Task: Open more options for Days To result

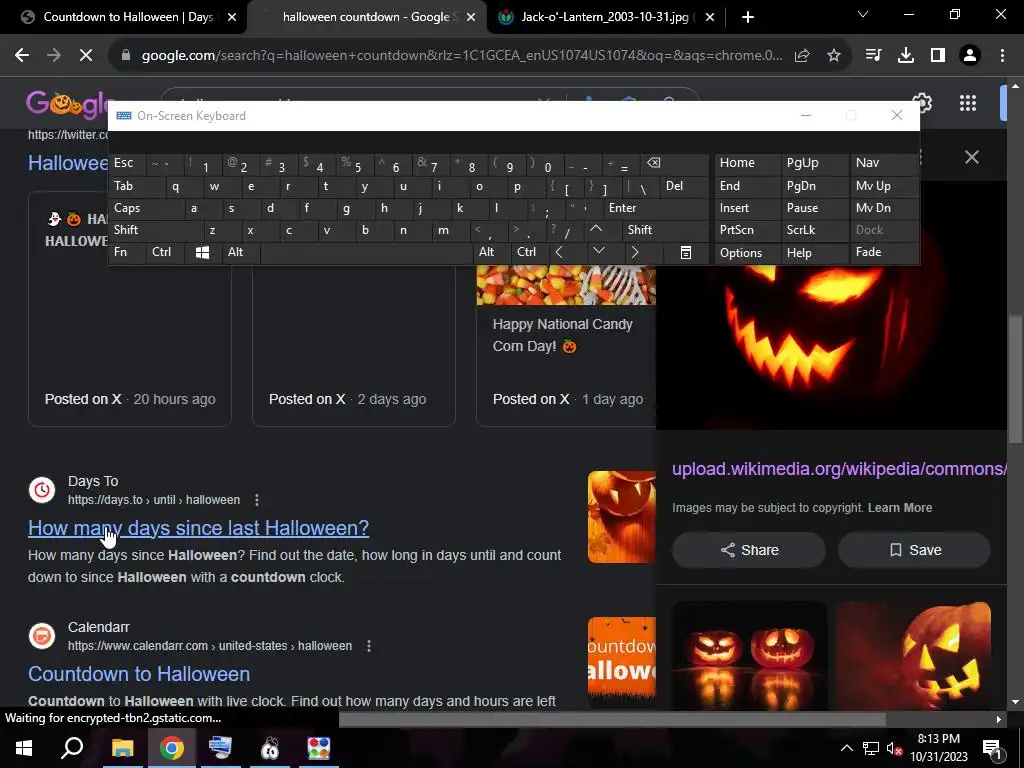Action: pos(257,500)
